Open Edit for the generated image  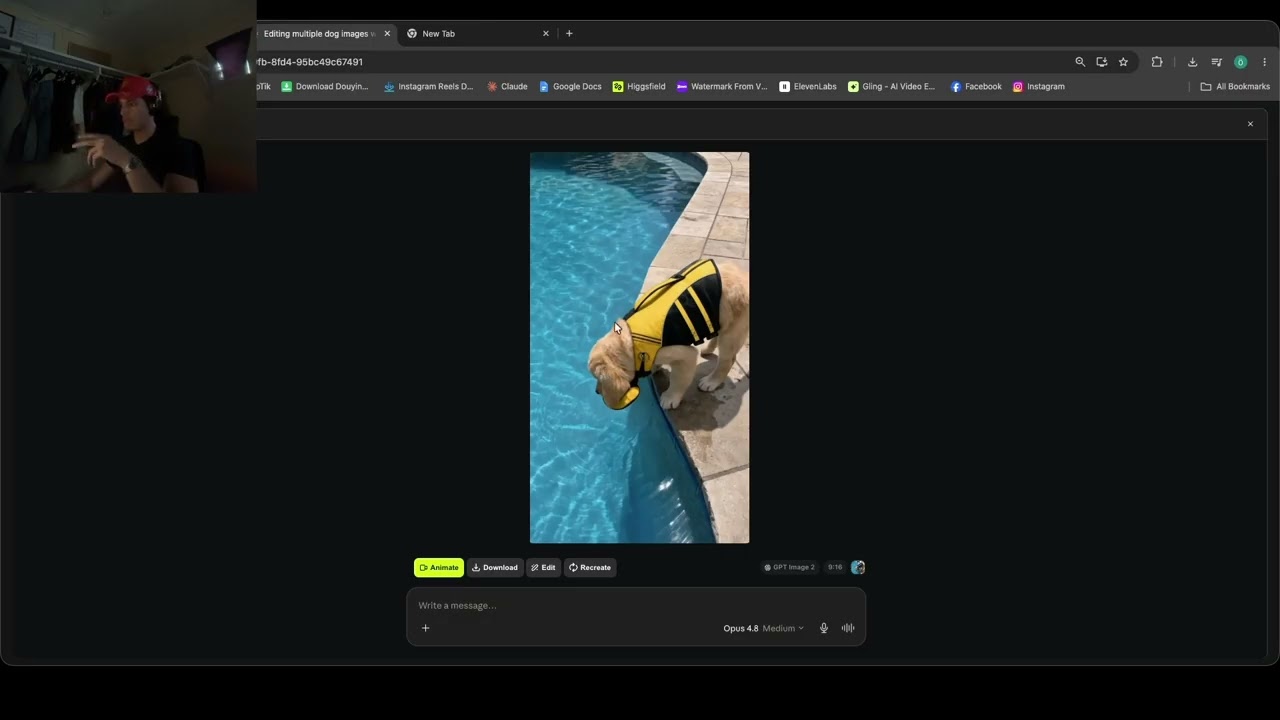pyautogui.click(x=543, y=568)
